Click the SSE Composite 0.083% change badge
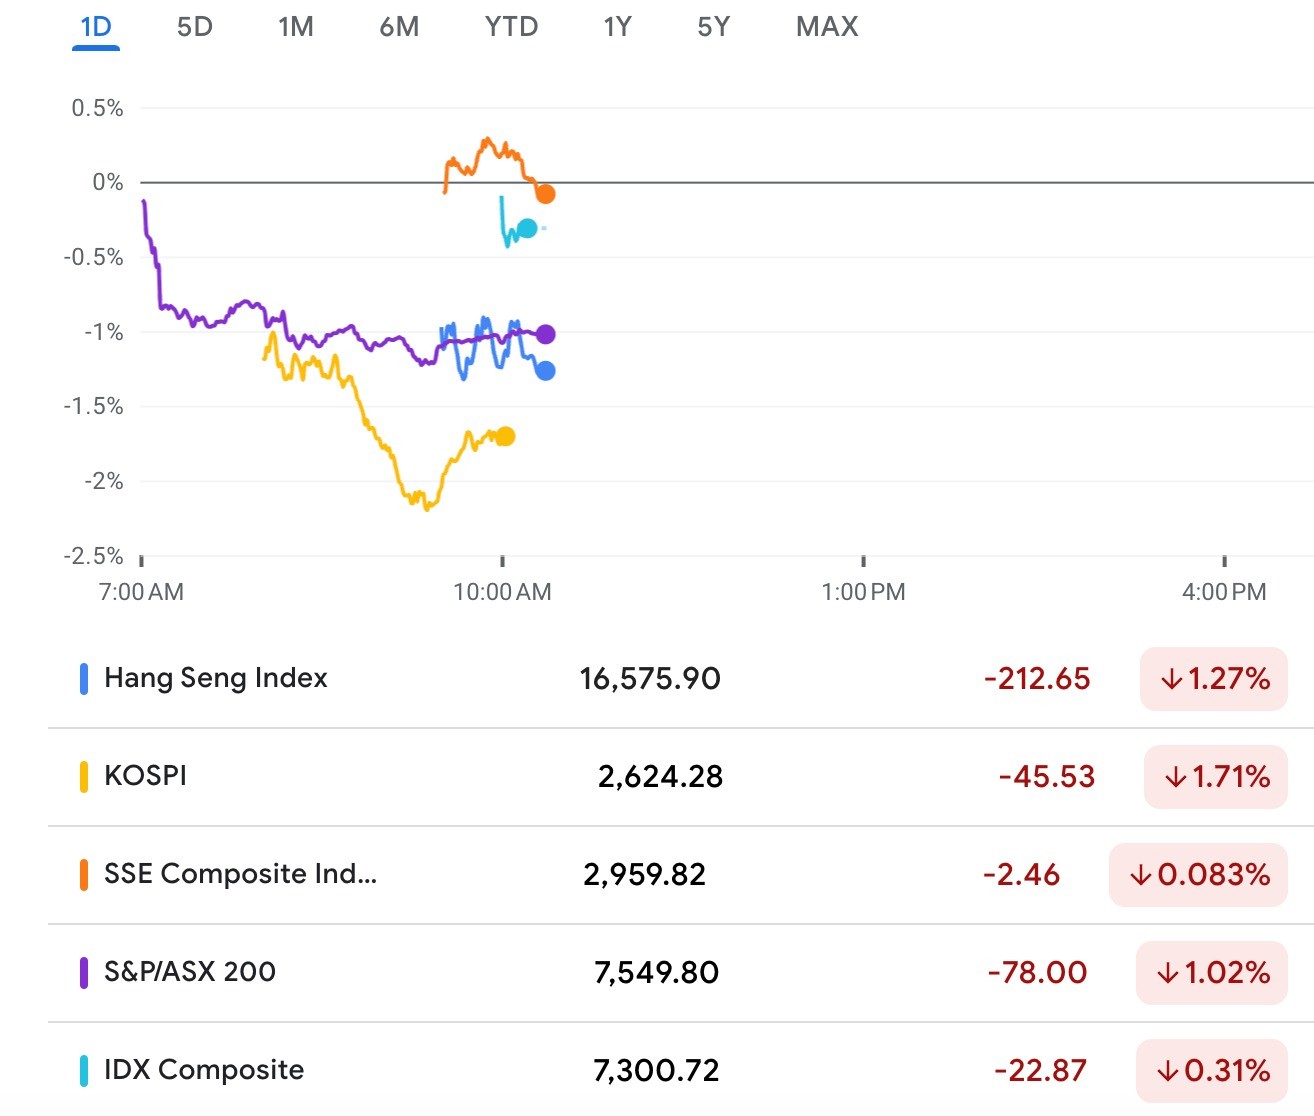The height and width of the screenshot is (1116, 1314). click(1198, 875)
